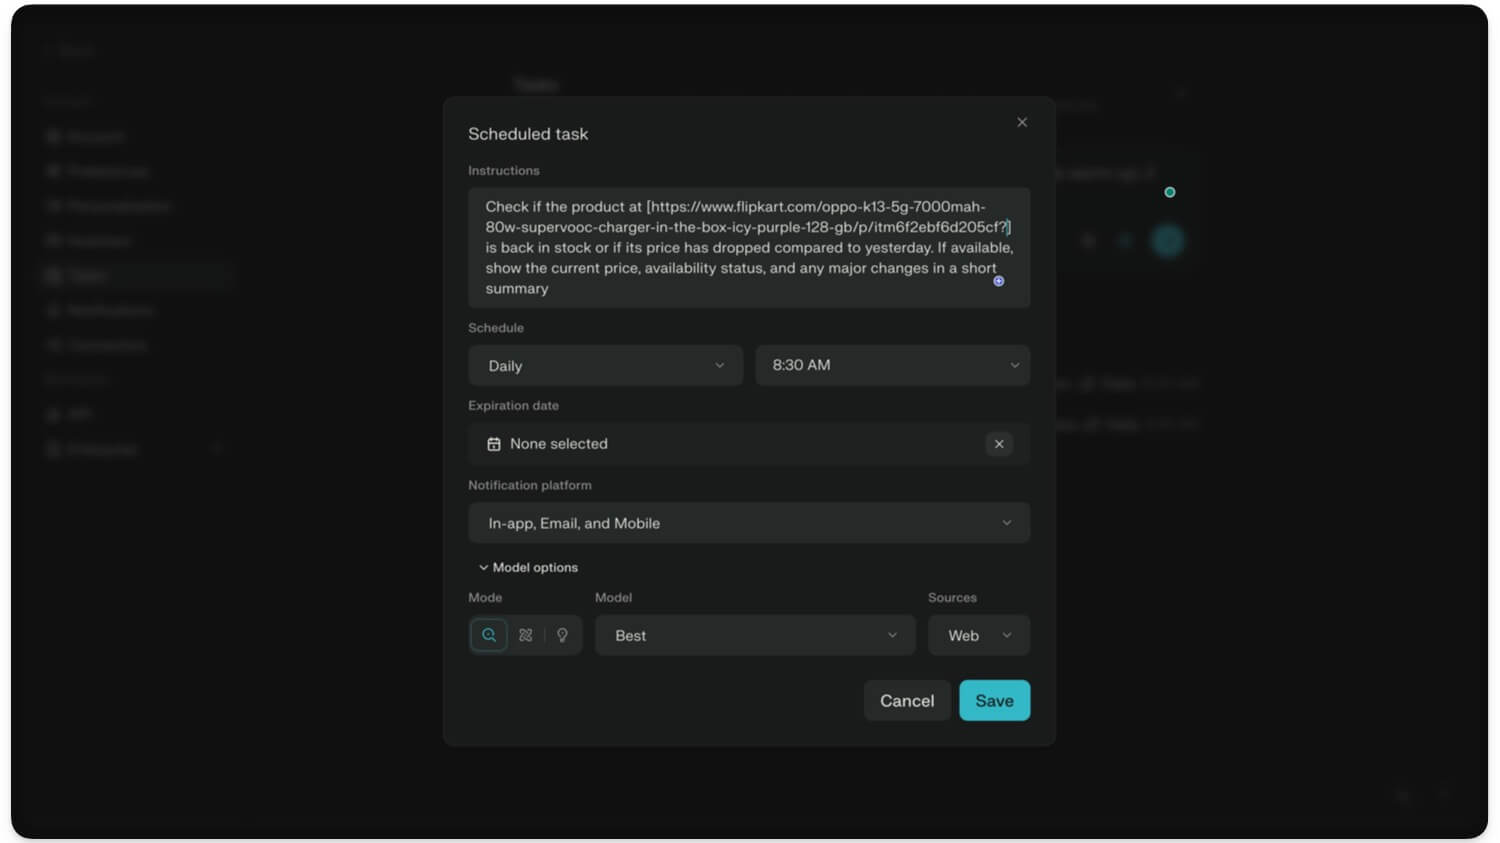Click the blue extension icon in Instructions
Screen dimensions: 1500x843
998,281
